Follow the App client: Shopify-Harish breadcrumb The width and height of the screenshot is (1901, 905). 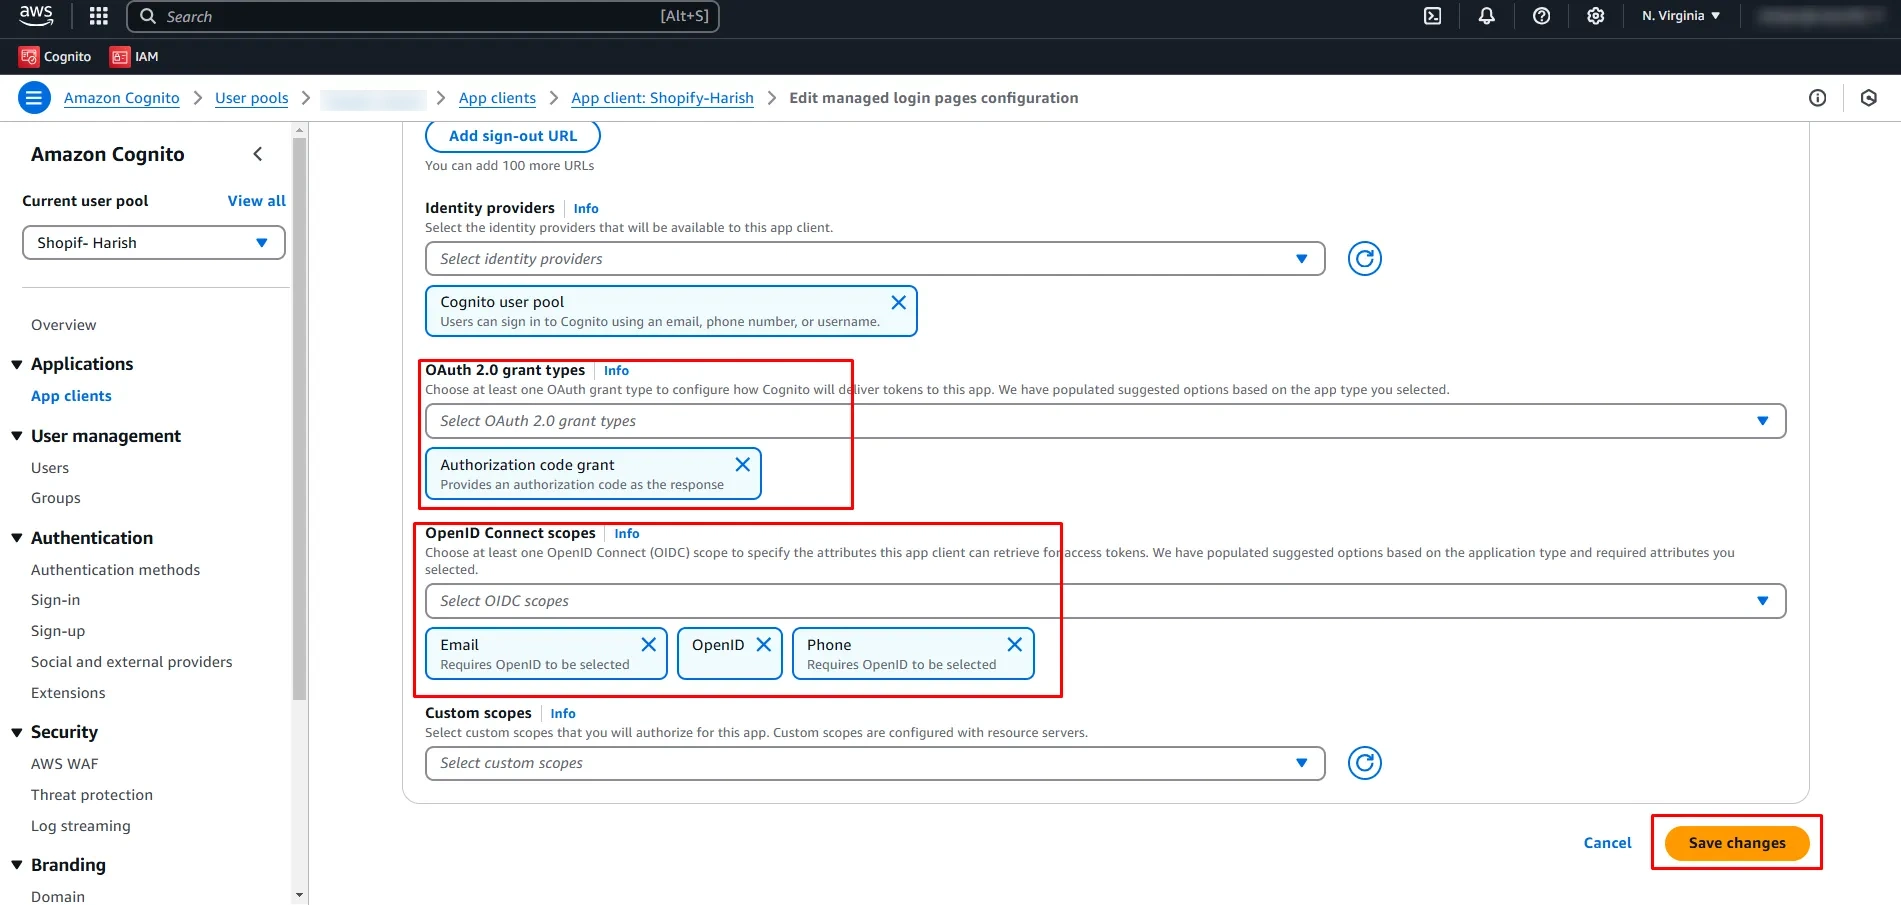(x=662, y=98)
